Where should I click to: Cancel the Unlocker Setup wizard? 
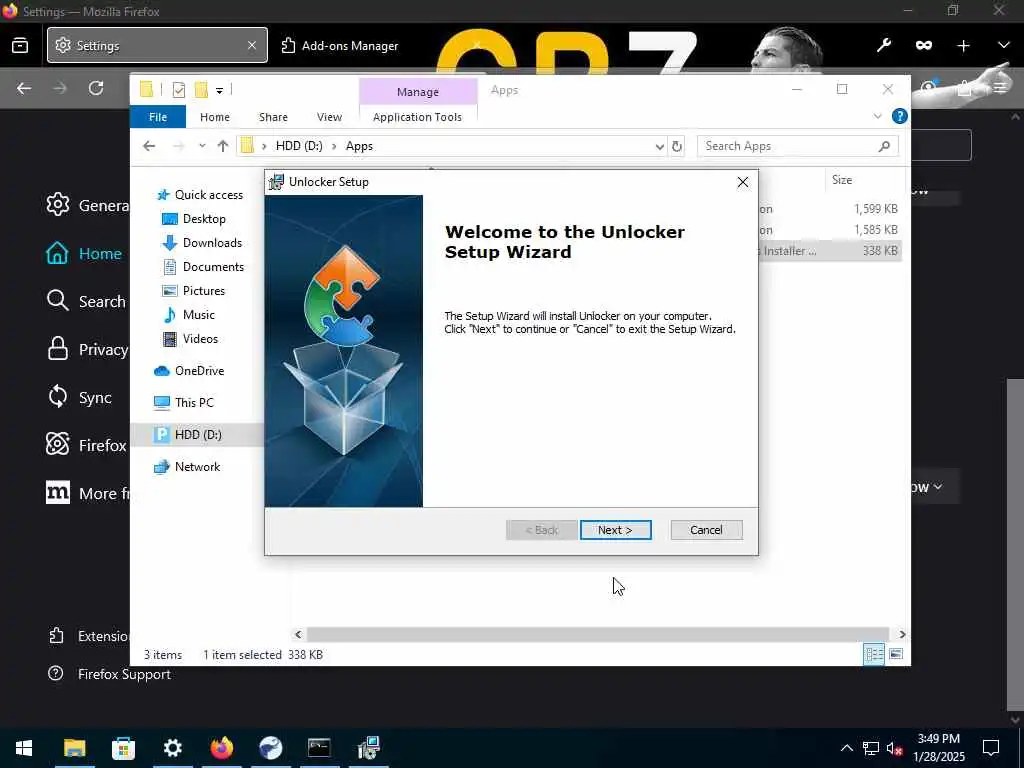click(x=706, y=530)
